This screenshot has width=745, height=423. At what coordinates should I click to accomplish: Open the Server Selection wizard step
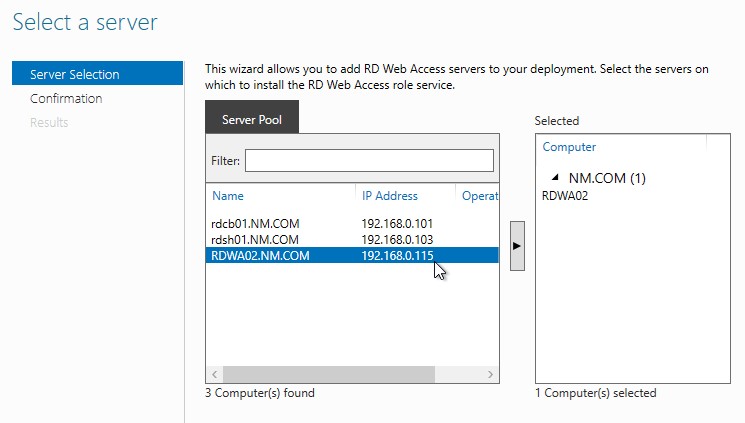tap(75, 74)
